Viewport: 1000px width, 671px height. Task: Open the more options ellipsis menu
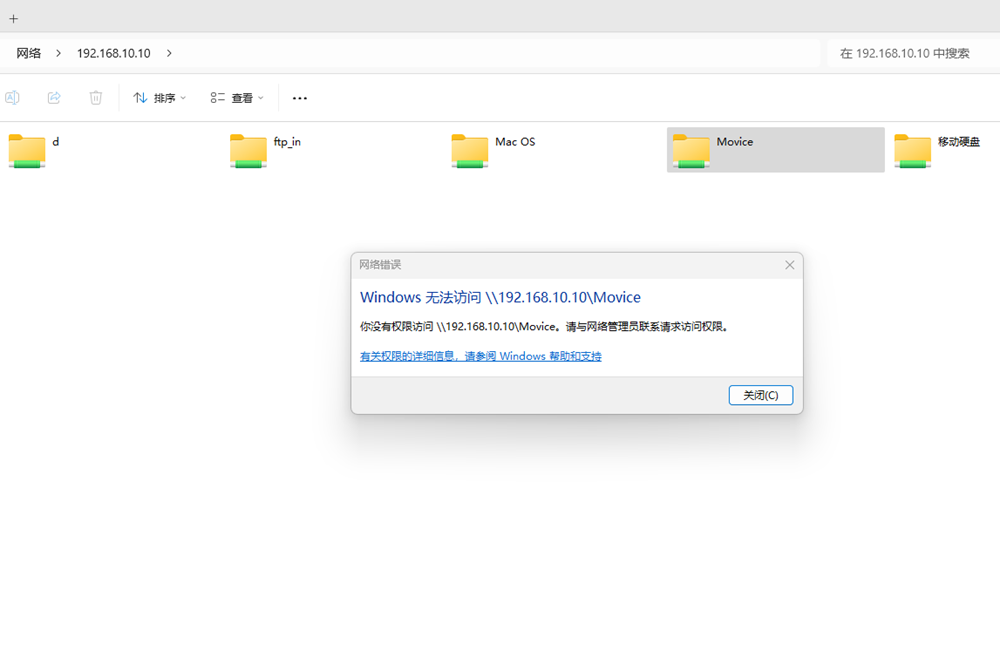click(x=300, y=98)
